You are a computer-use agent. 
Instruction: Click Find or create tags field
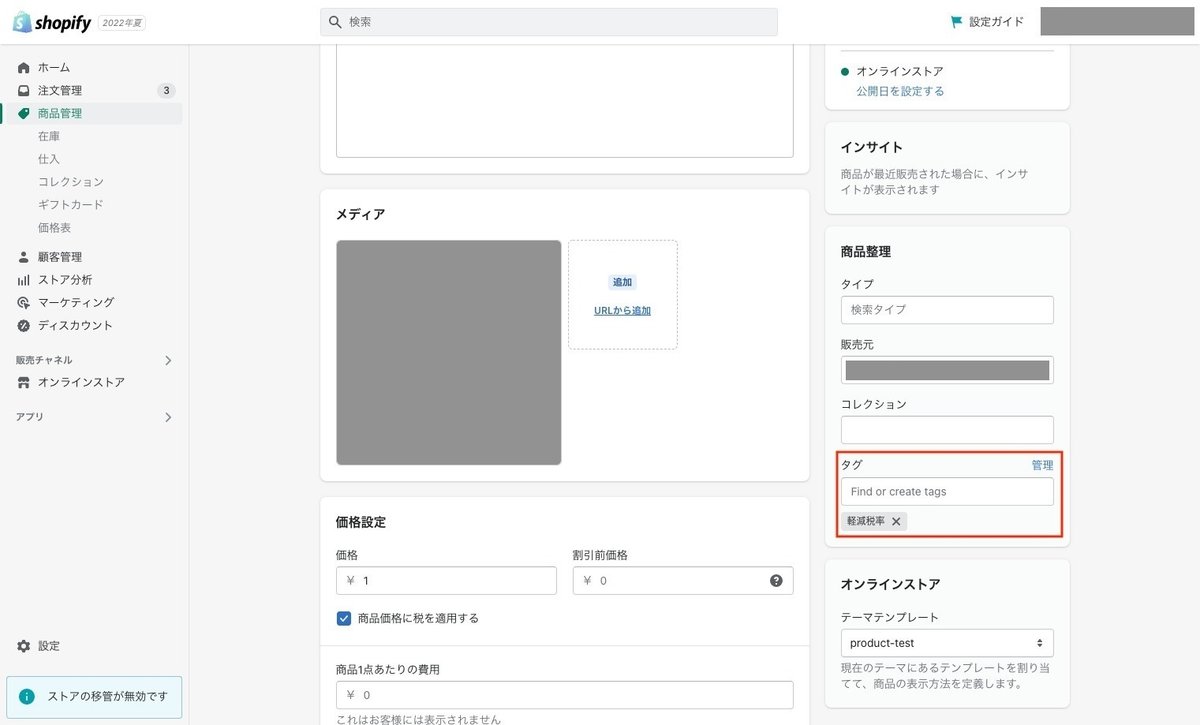click(947, 492)
